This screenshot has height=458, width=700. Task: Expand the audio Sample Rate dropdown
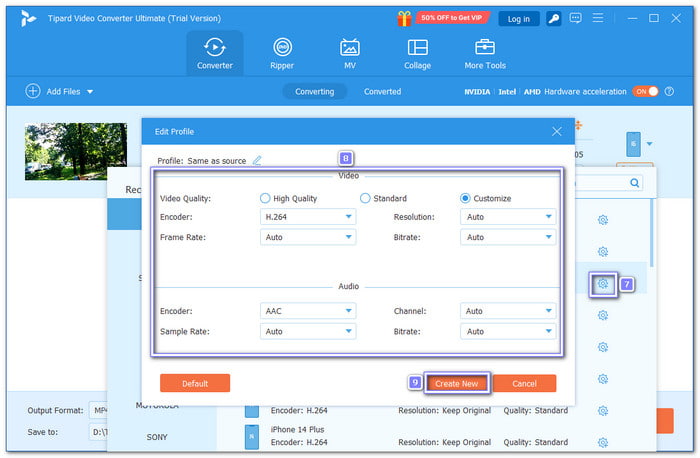(307, 331)
